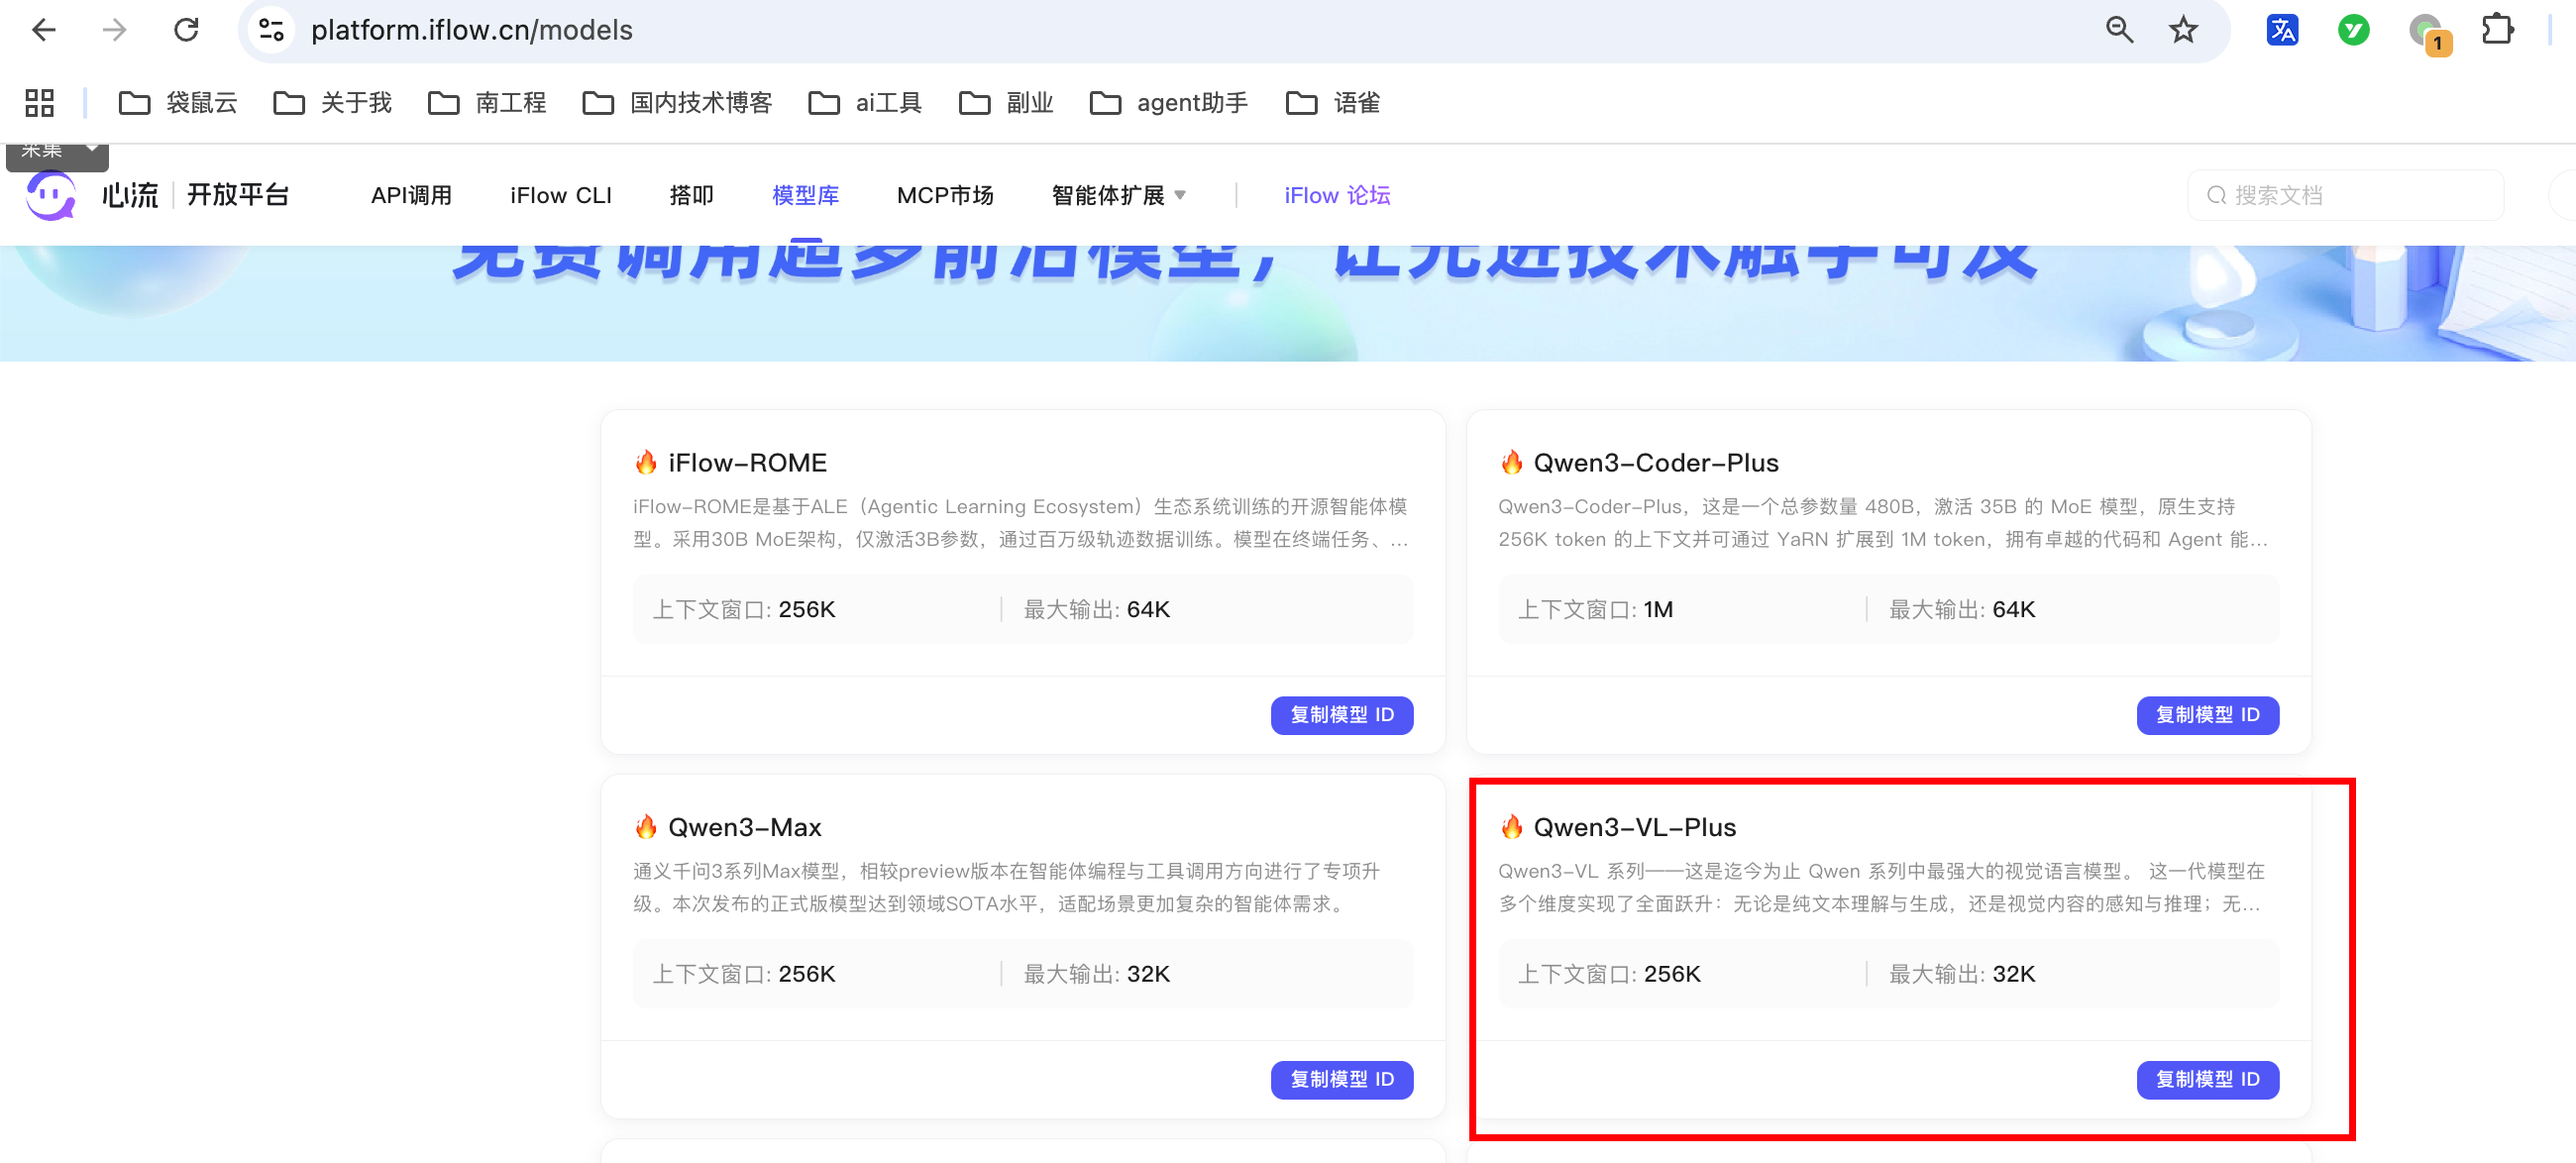Click the Qwen3-VL-Plus model title
Viewport: 2576px width, 1163px height.
point(1635,827)
